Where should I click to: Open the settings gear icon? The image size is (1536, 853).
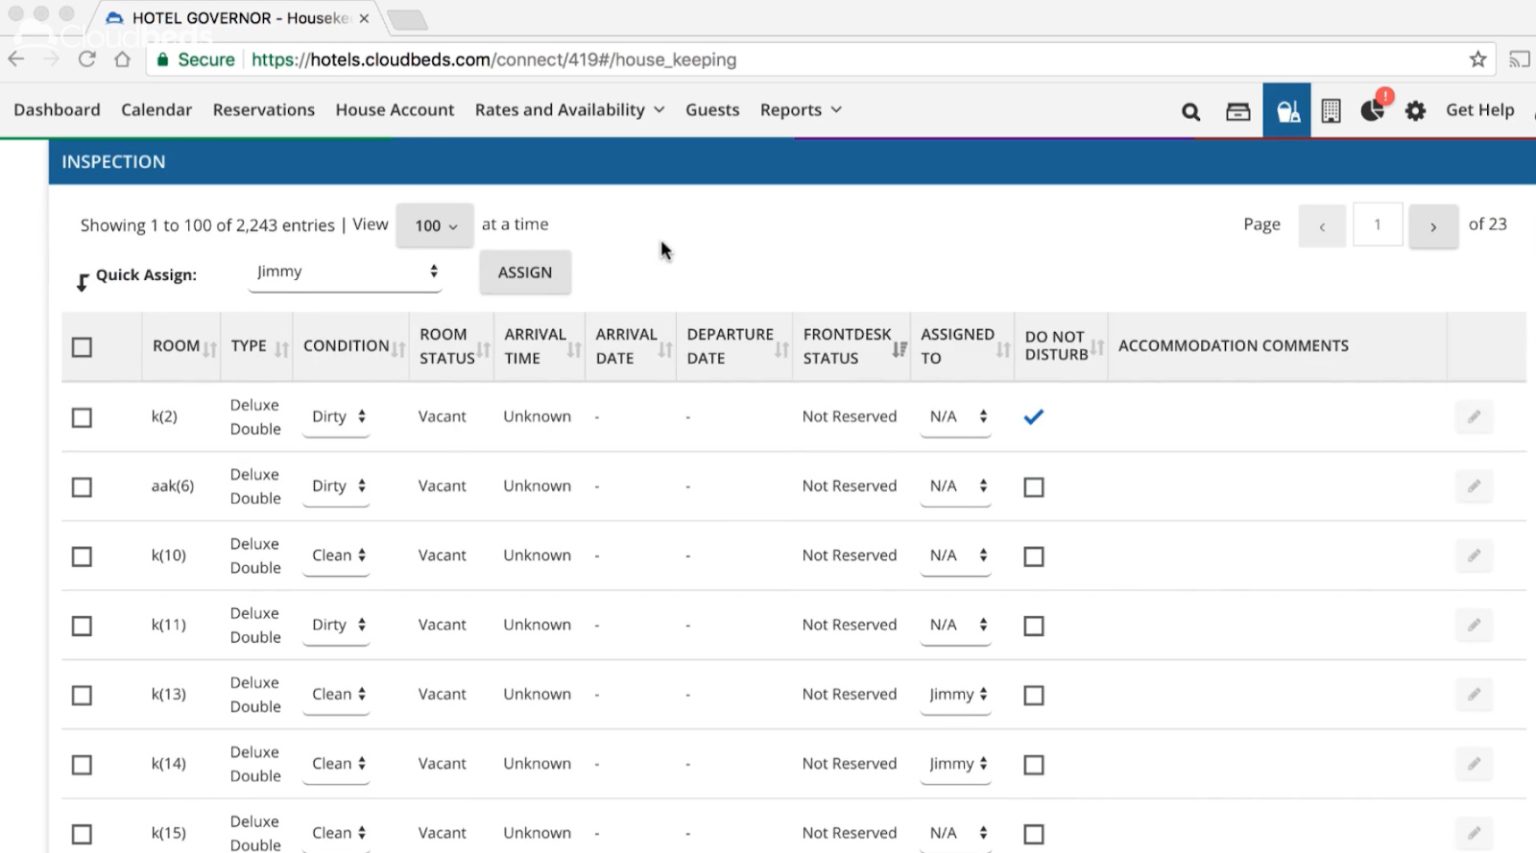tap(1415, 110)
